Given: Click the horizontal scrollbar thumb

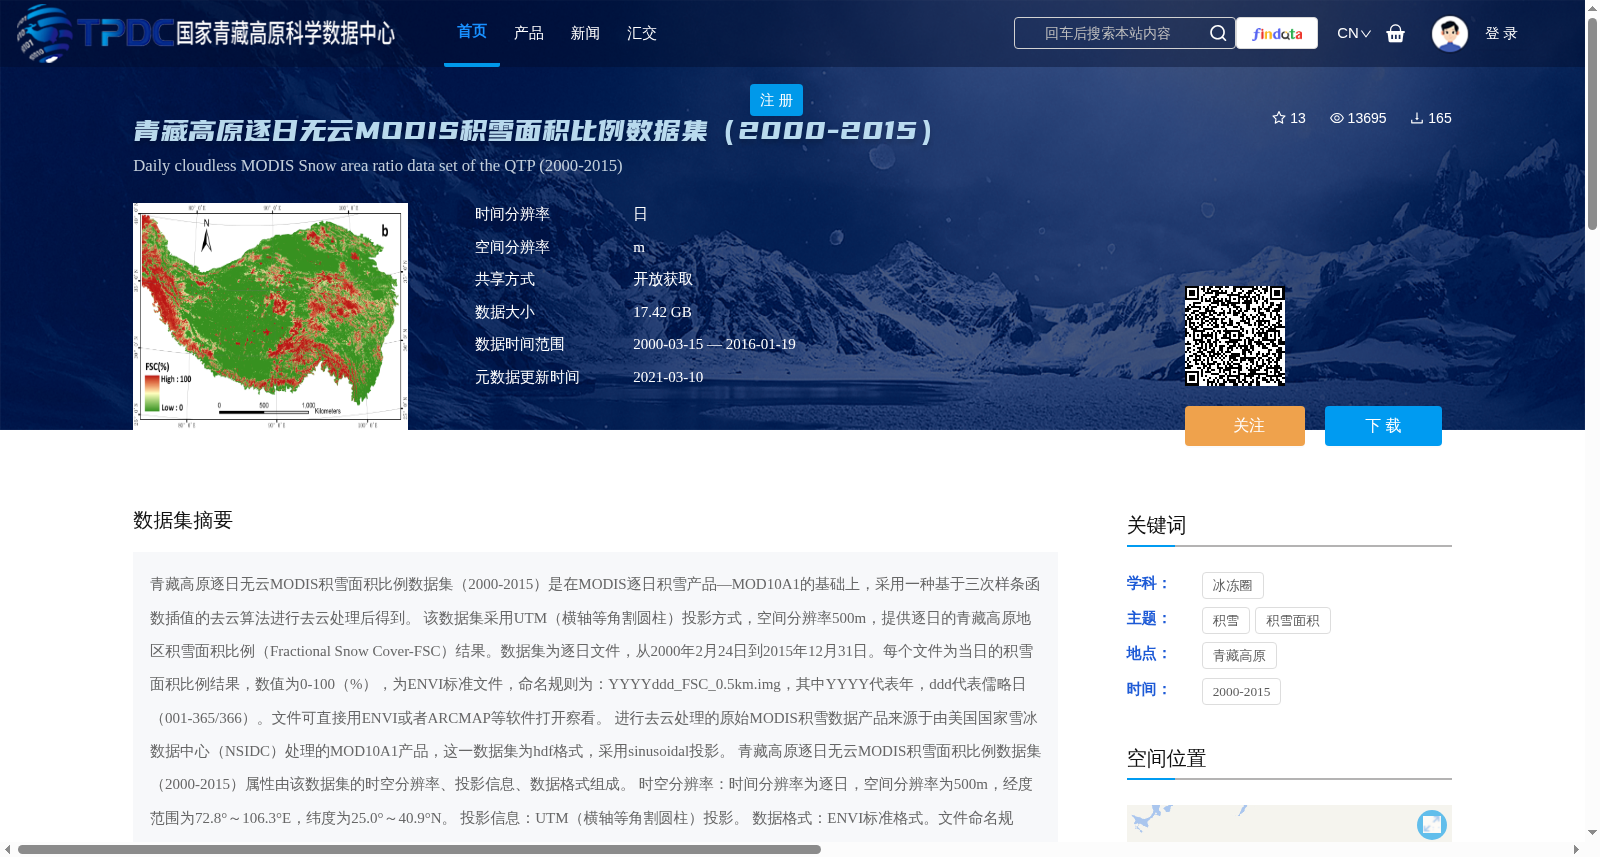Looking at the screenshot, I should click(419, 850).
